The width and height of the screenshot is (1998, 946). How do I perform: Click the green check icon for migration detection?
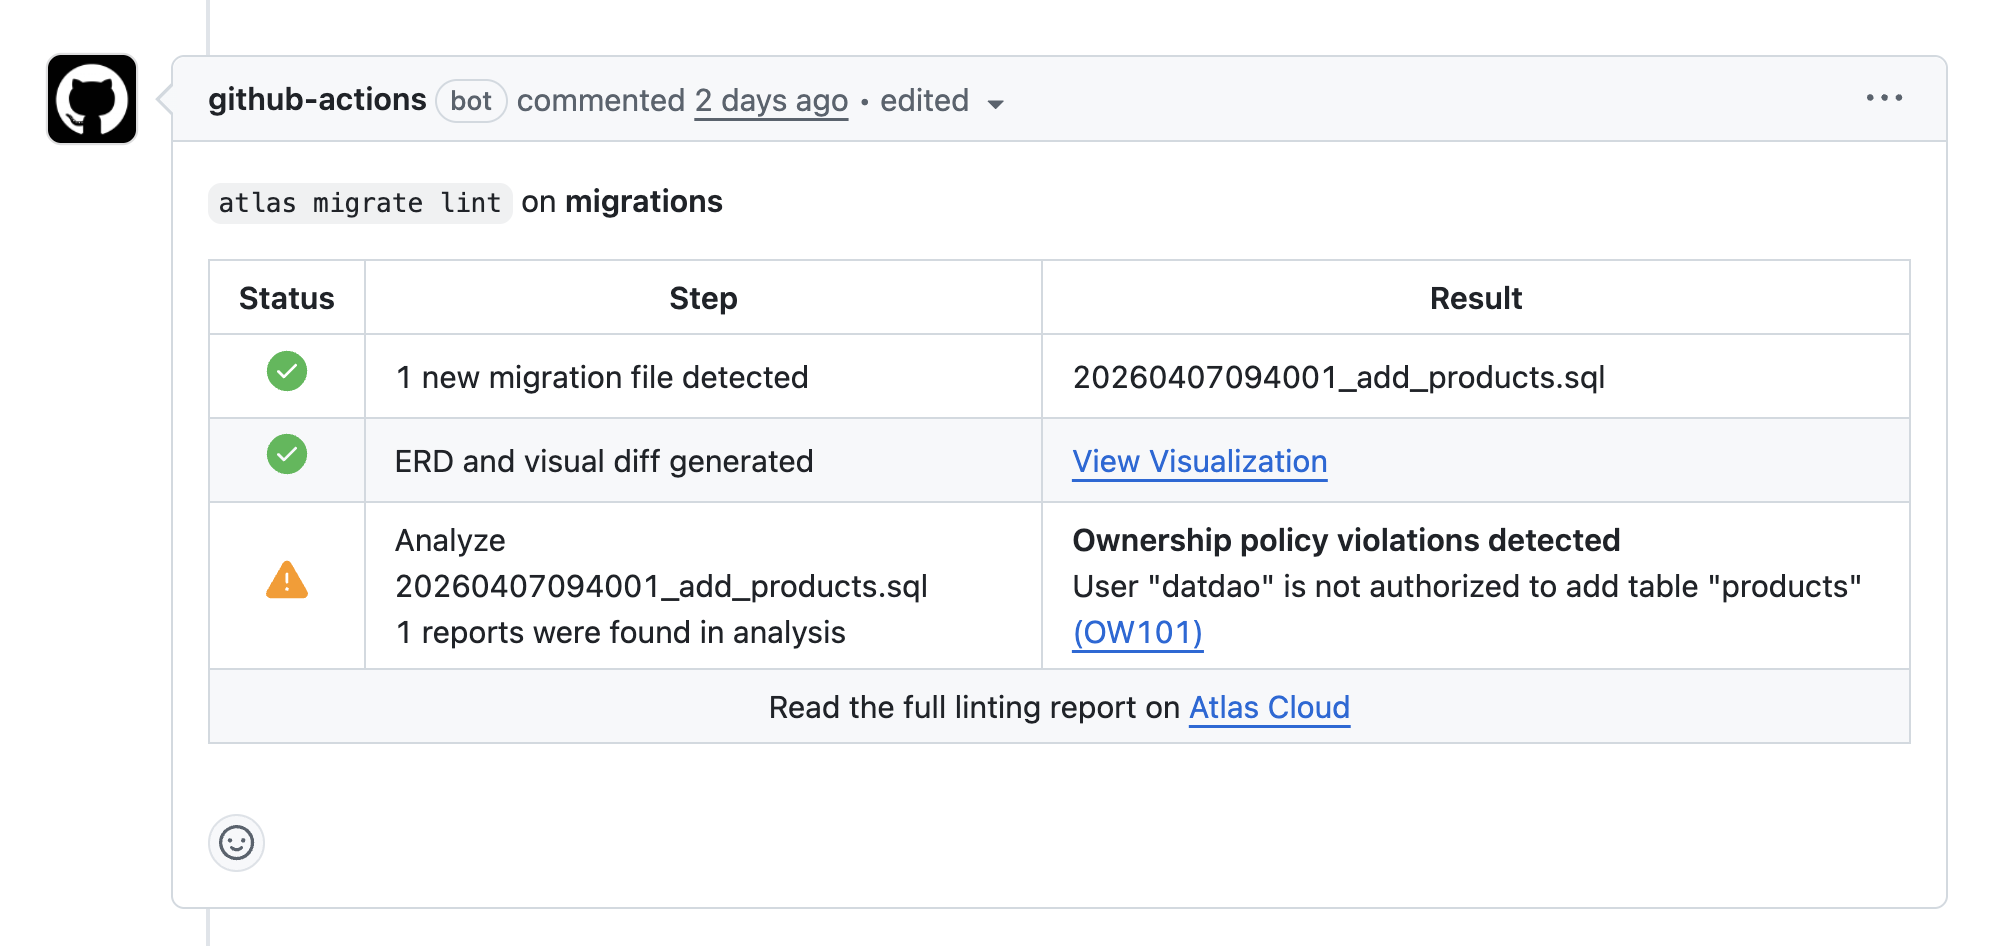(286, 371)
